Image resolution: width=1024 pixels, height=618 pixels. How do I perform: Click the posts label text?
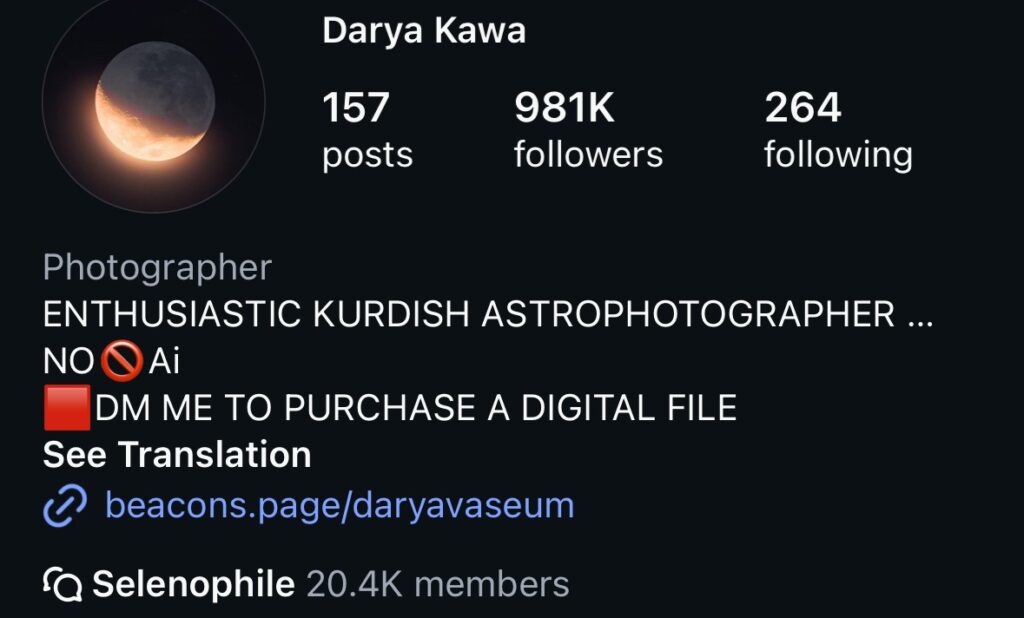pos(368,156)
